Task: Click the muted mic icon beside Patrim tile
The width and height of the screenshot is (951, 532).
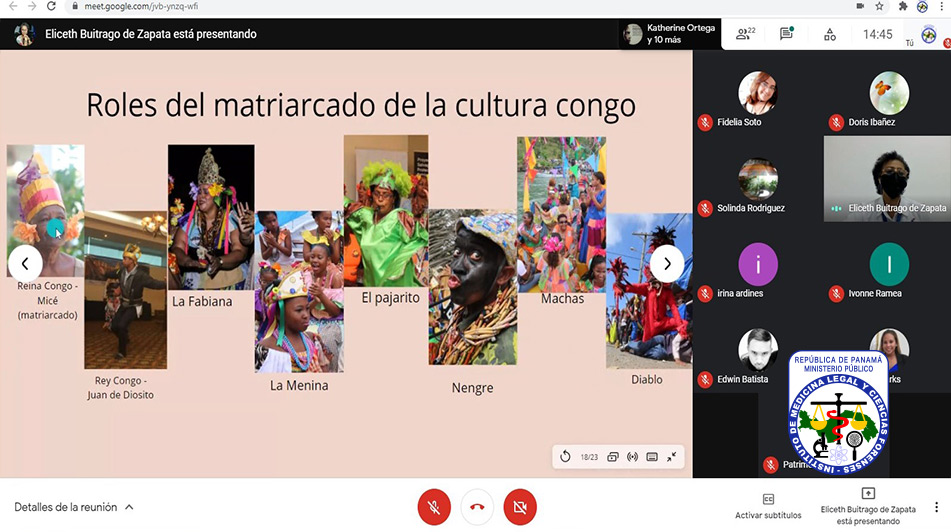Action: point(770,465)
